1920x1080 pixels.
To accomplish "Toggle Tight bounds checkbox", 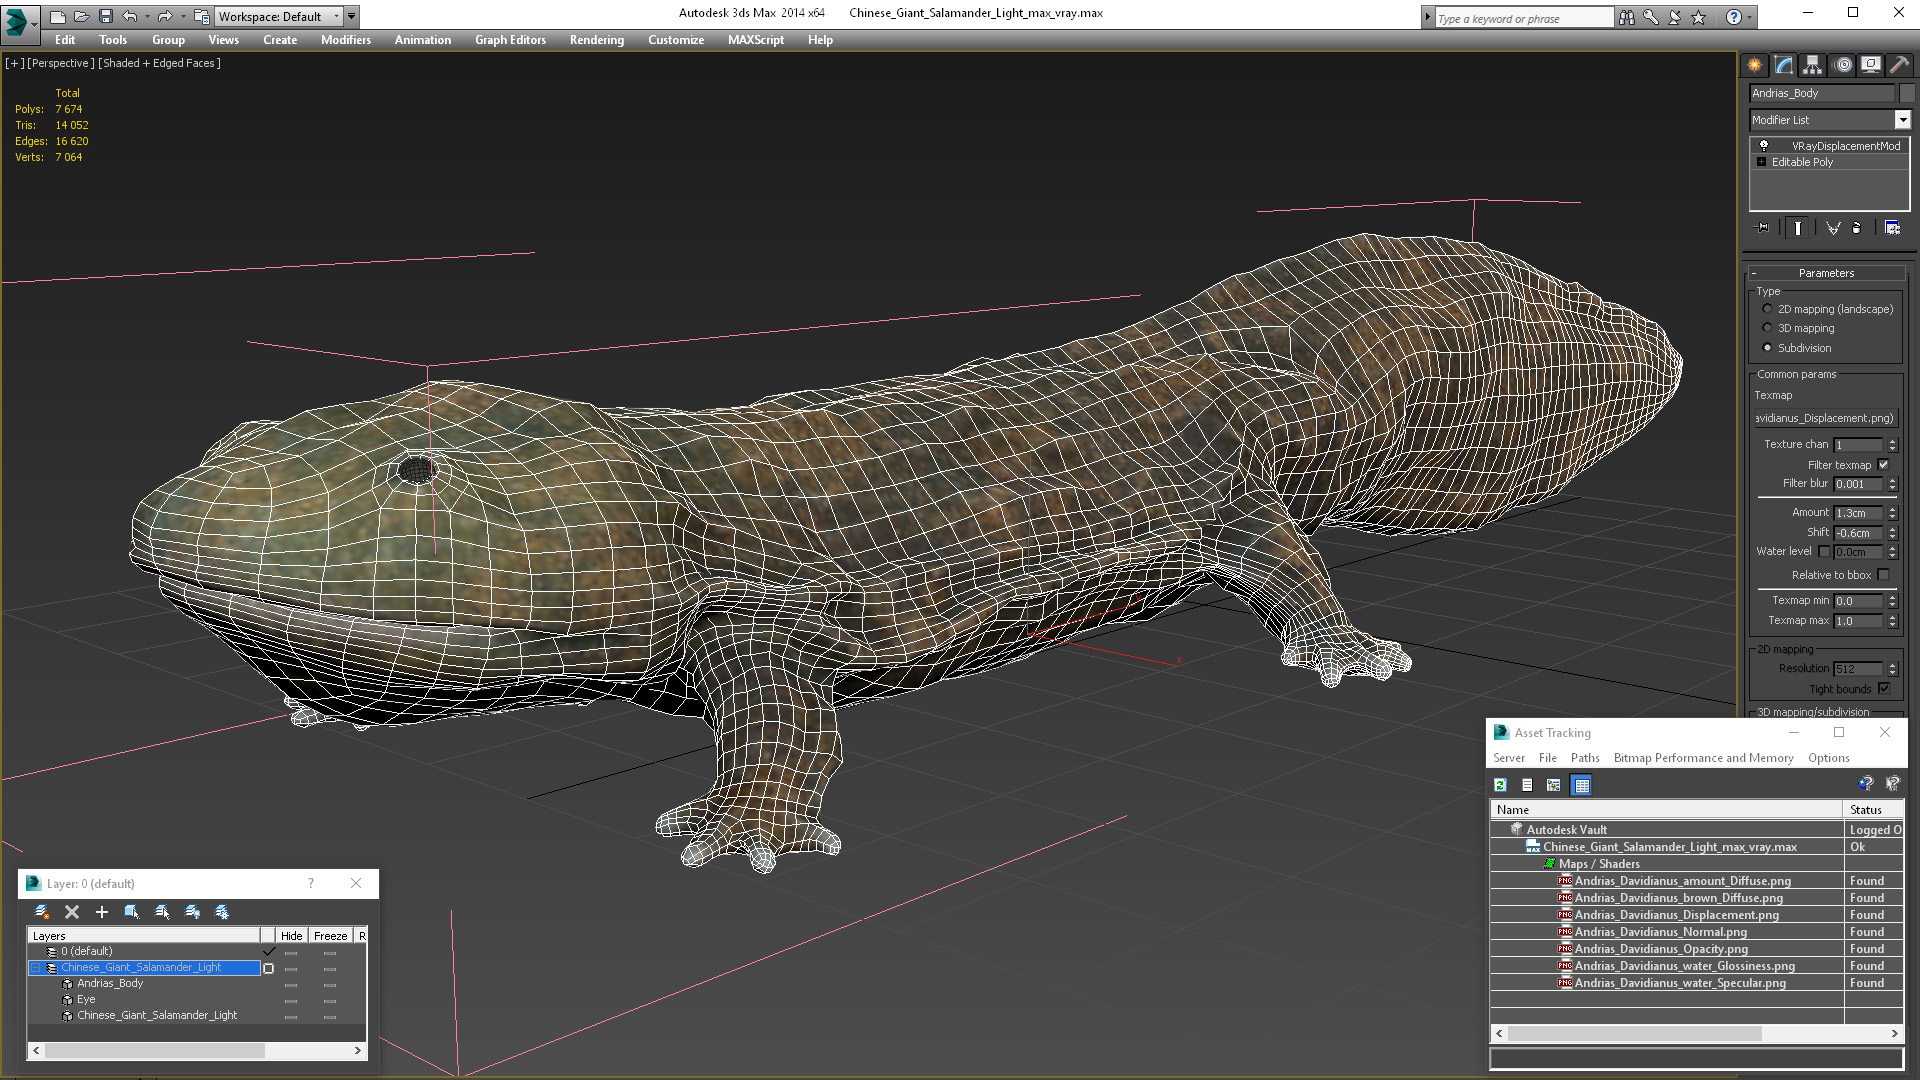I will 1884,689.
